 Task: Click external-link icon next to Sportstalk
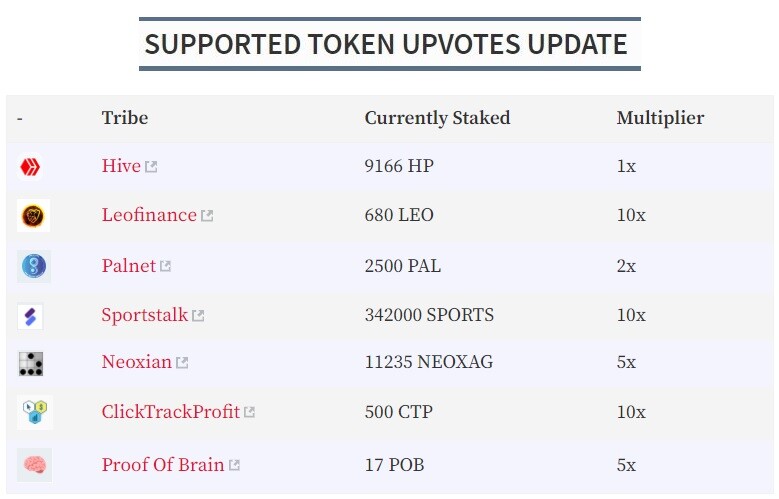198,316
